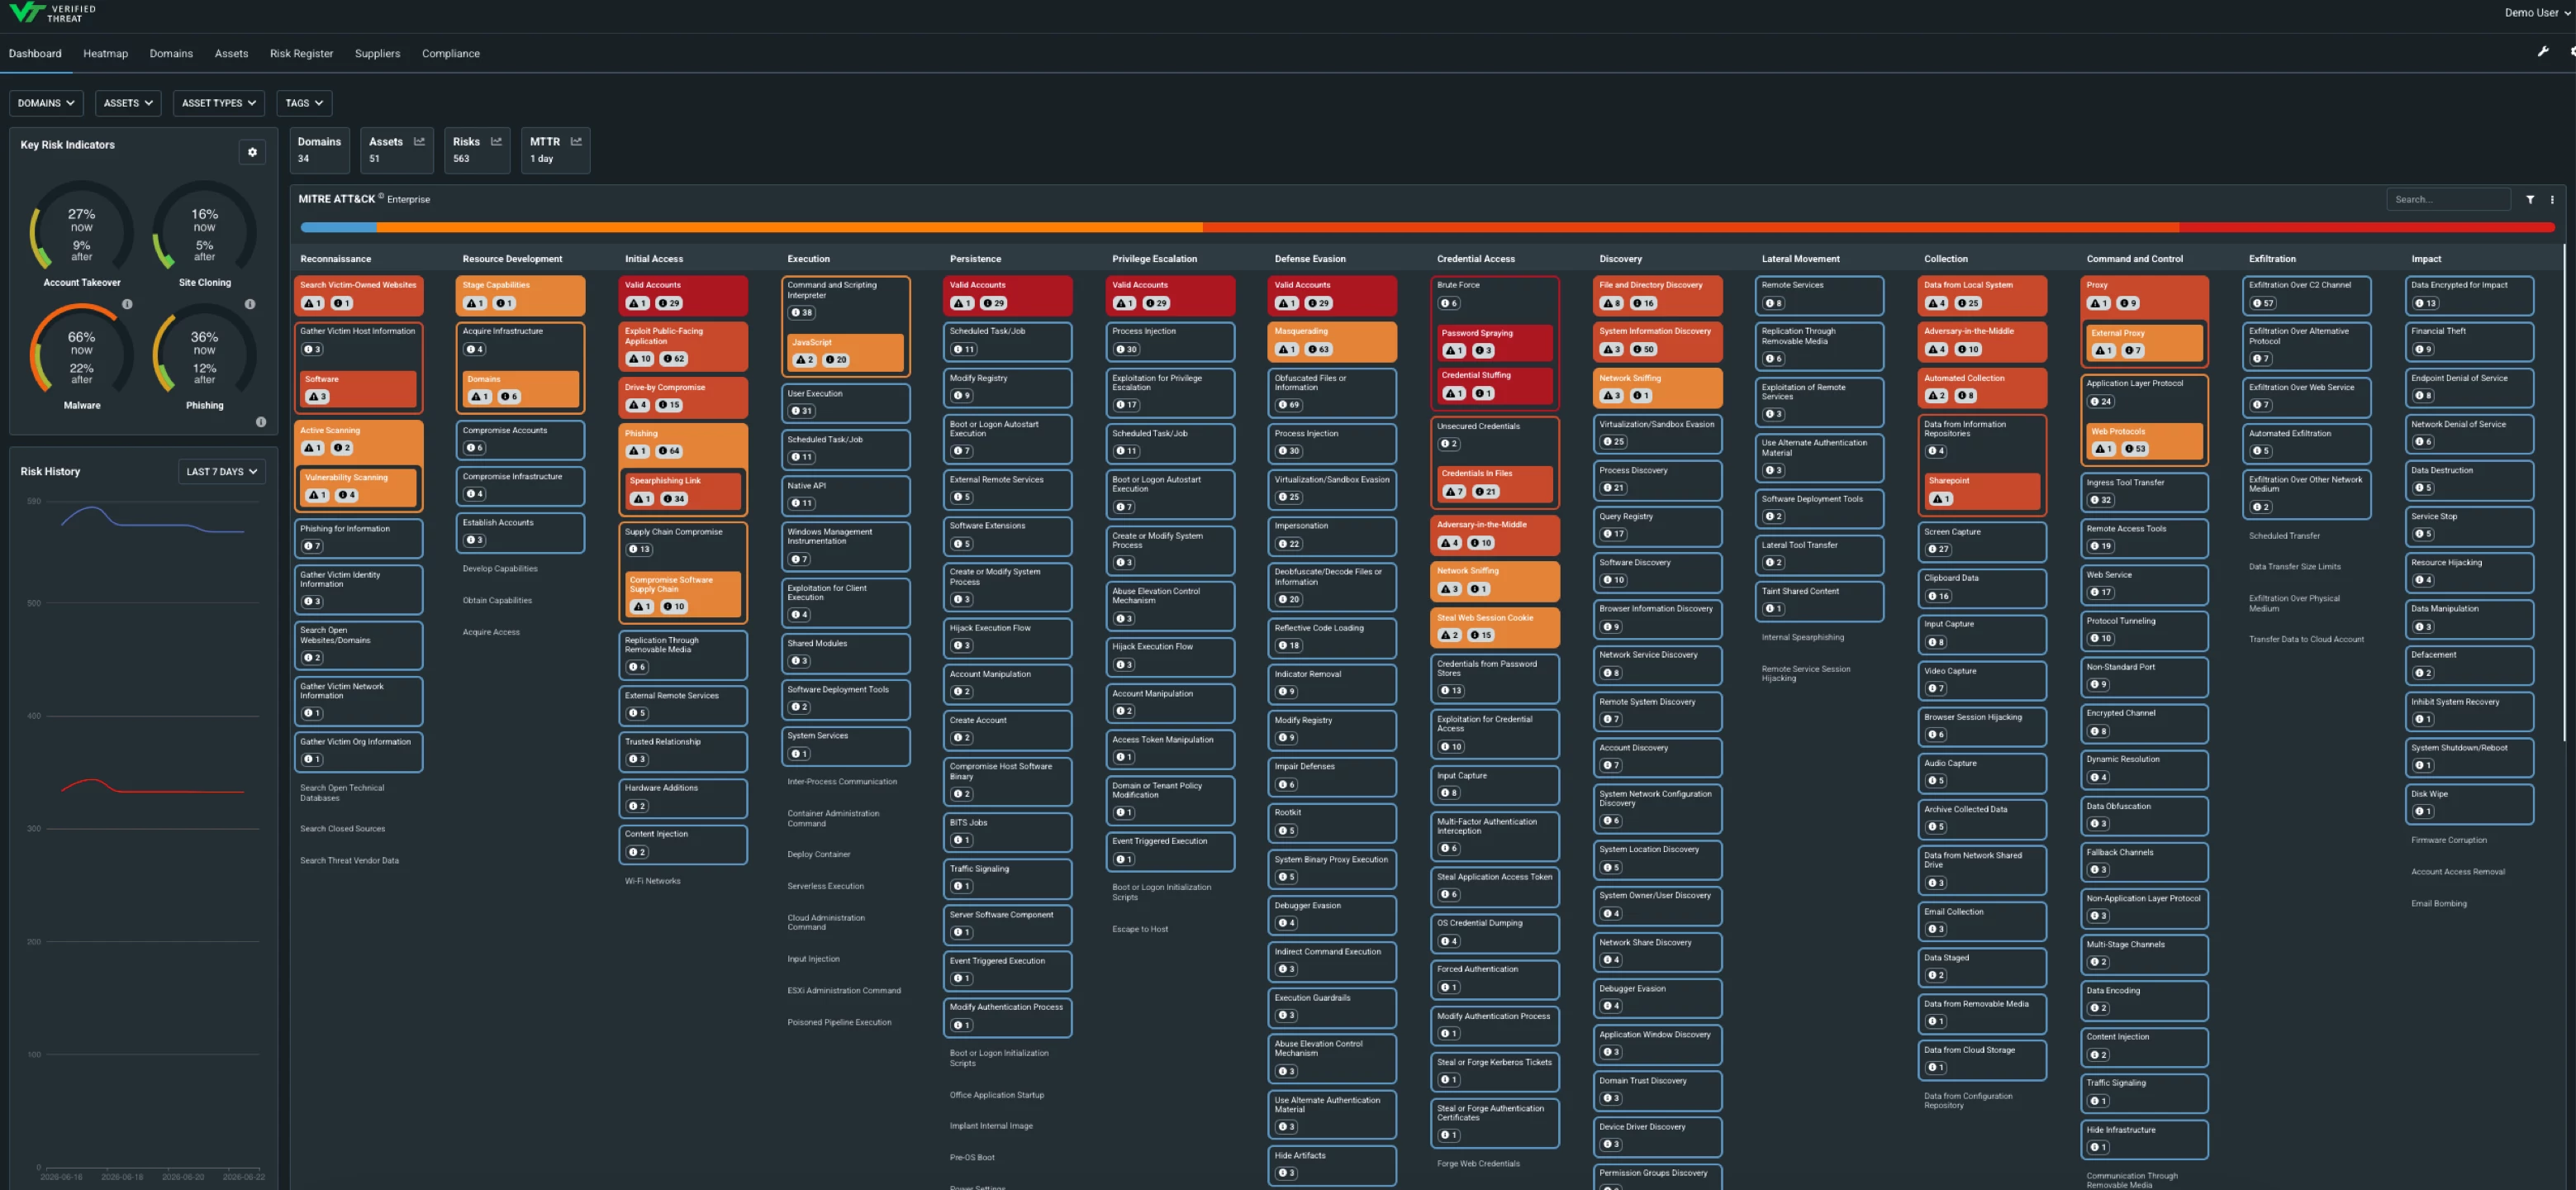Show the Risks trend chart icon
2576x1190 pixels.
496,142
